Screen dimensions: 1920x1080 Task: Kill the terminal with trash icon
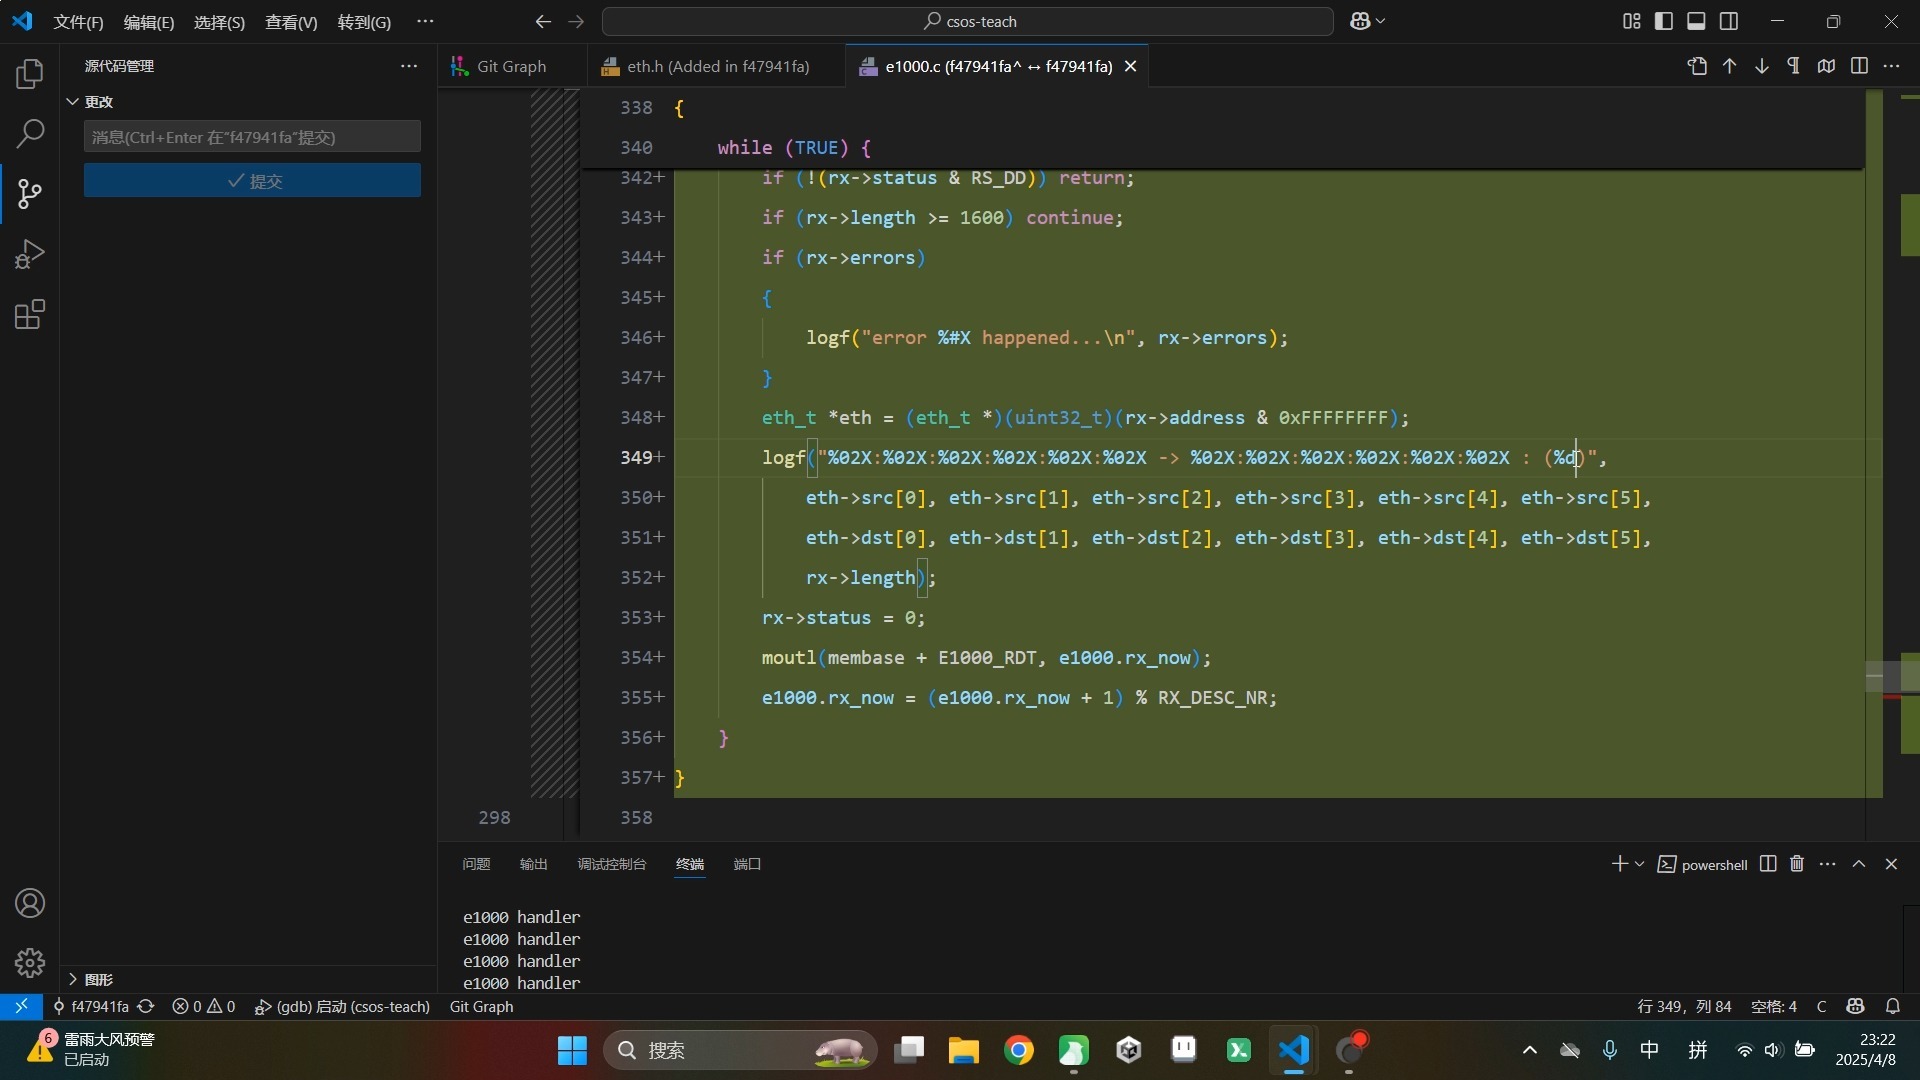1797,864
